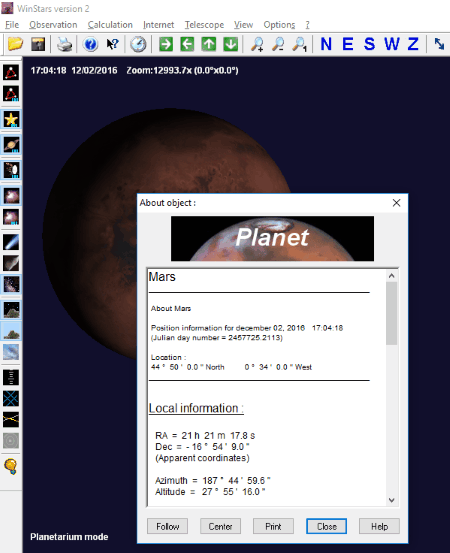This screenshot has height=553, width=450.
Task: Click the Close button in dialog
Action: coord(326,526)
